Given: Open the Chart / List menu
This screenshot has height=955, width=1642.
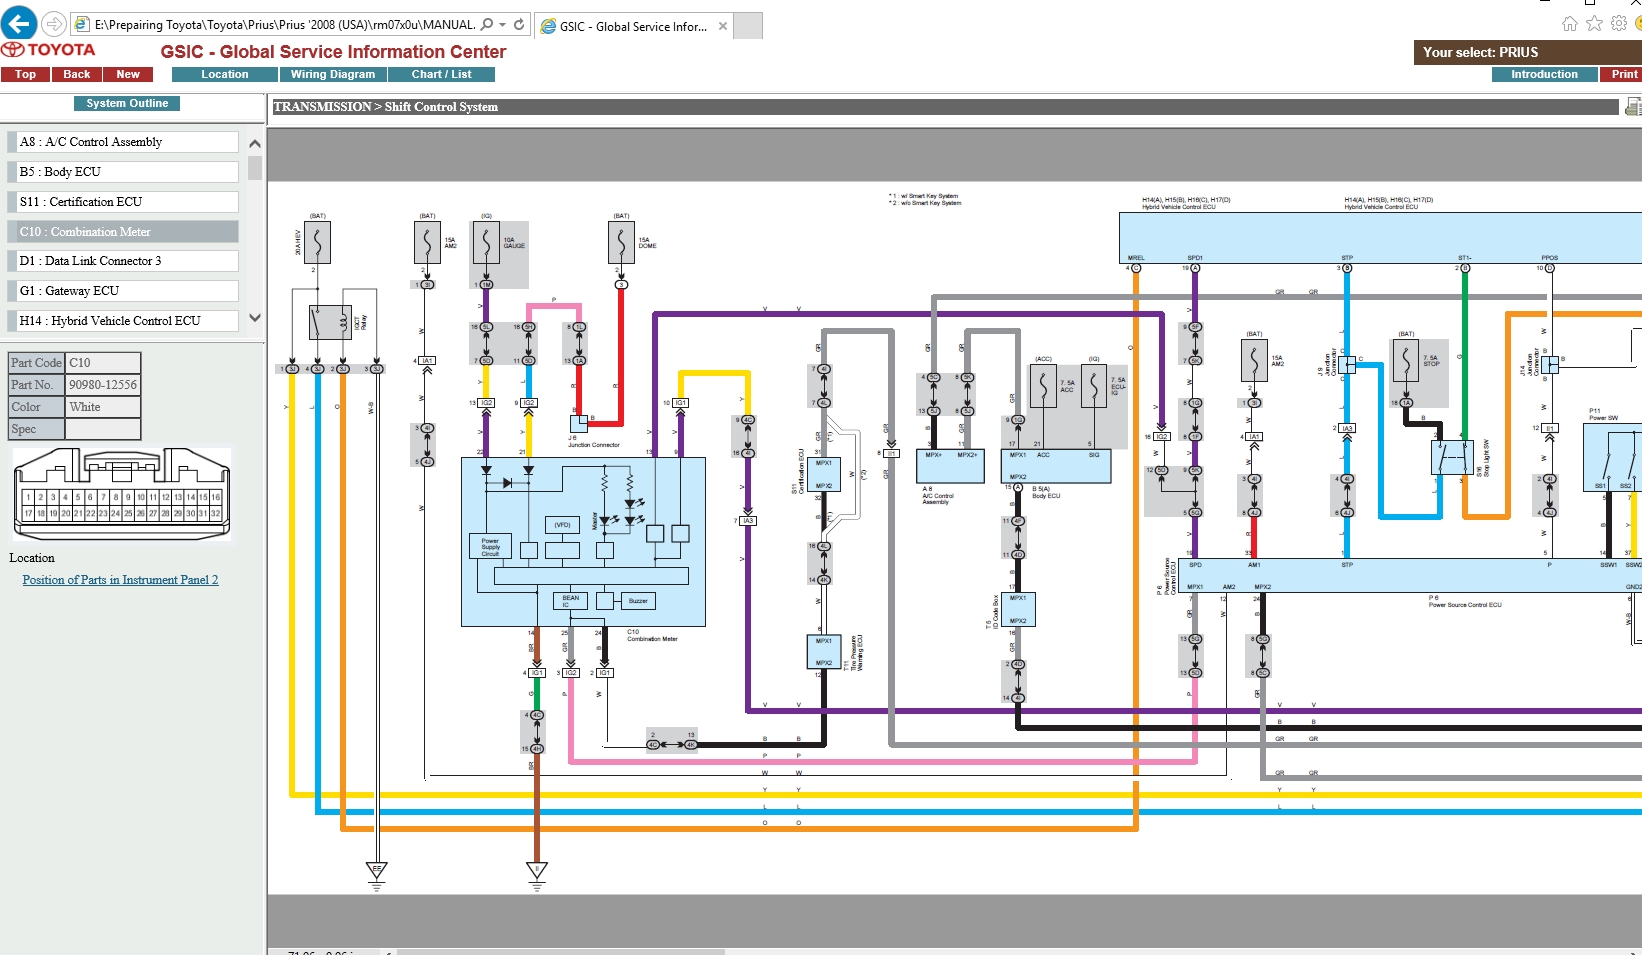Looking at the screenshot, I should [441, 74].
